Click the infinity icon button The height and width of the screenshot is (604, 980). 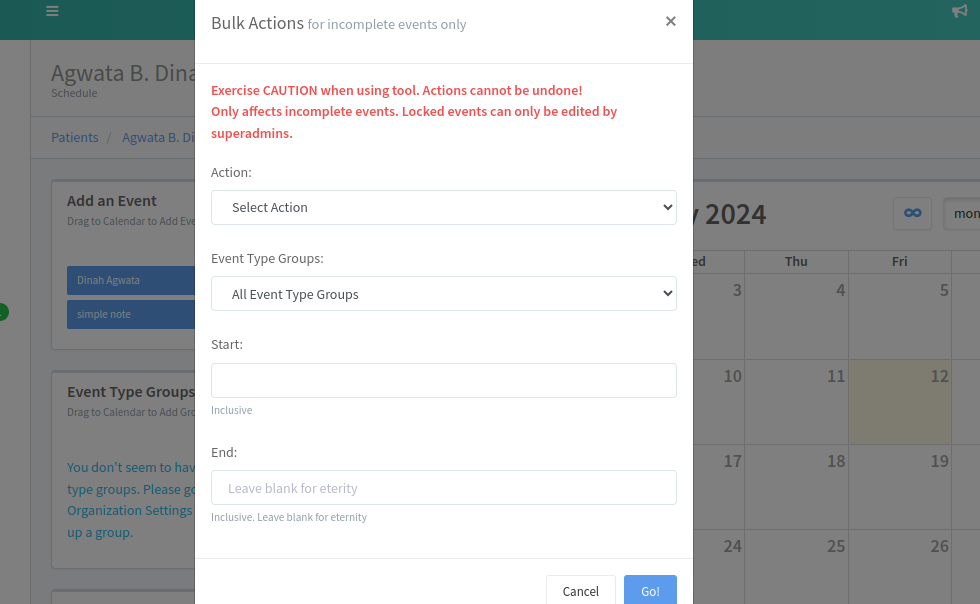click(x=912, y=213)
